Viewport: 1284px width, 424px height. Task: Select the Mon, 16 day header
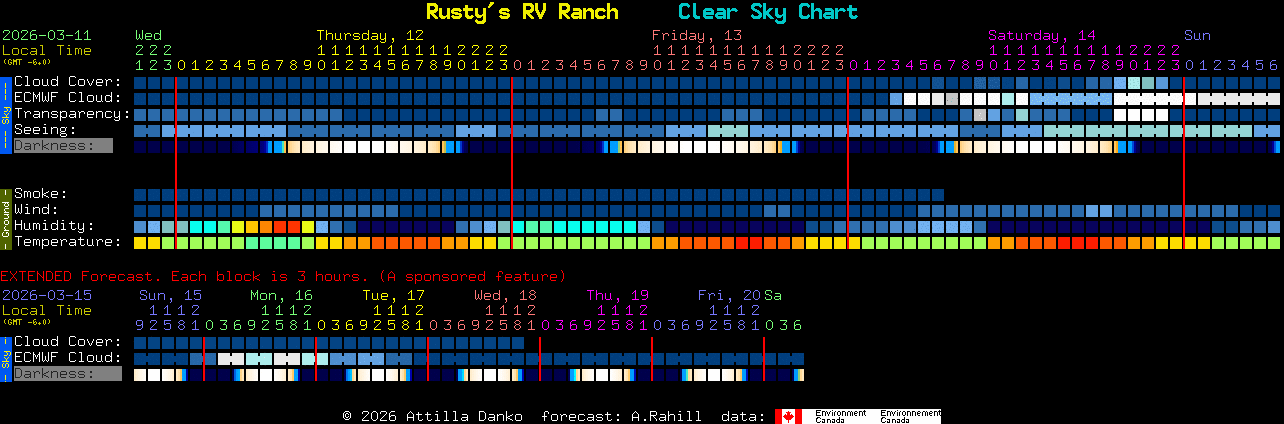(x=281, y=295)
